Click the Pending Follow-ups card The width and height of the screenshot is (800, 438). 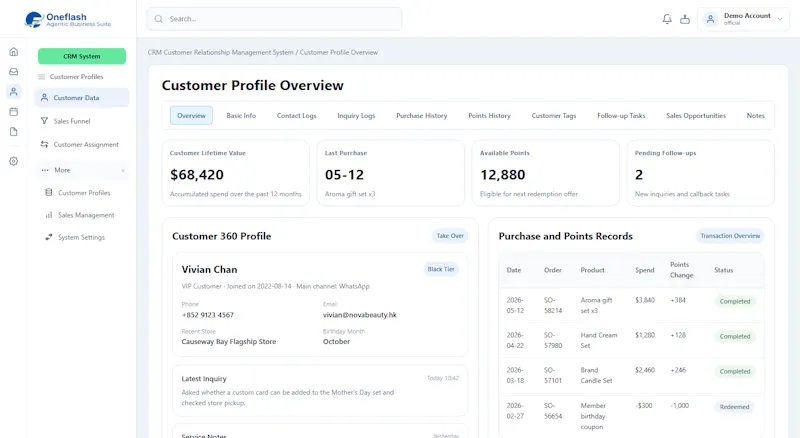[x=701, y=173]
